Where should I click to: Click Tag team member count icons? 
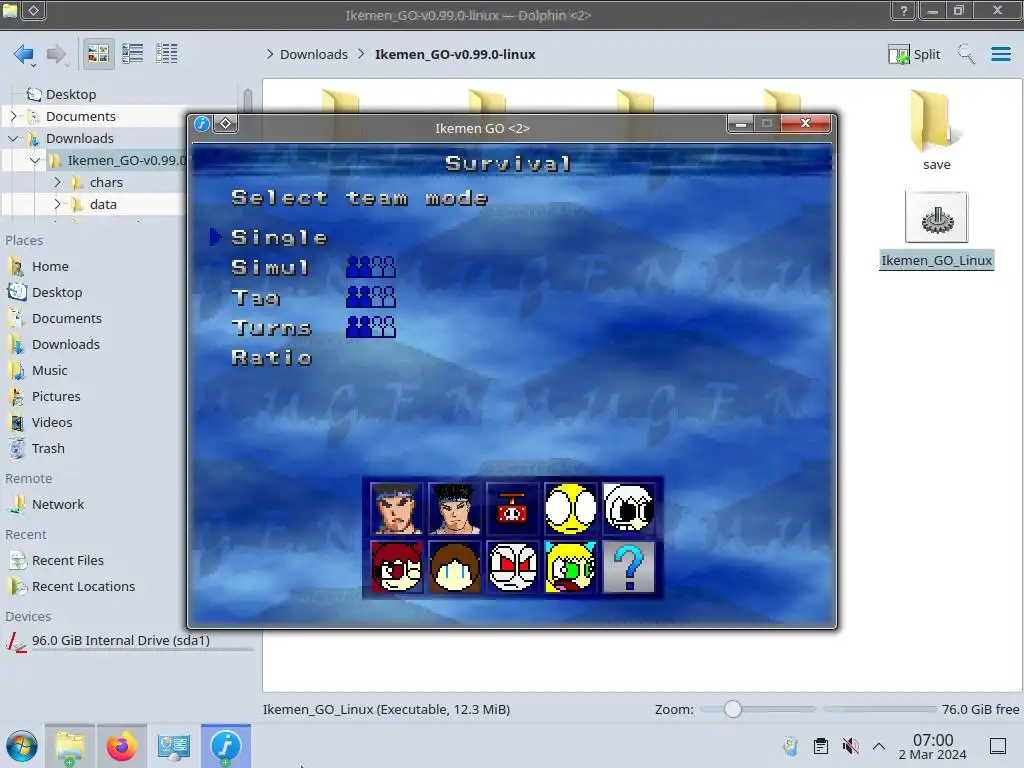point(371,297)
